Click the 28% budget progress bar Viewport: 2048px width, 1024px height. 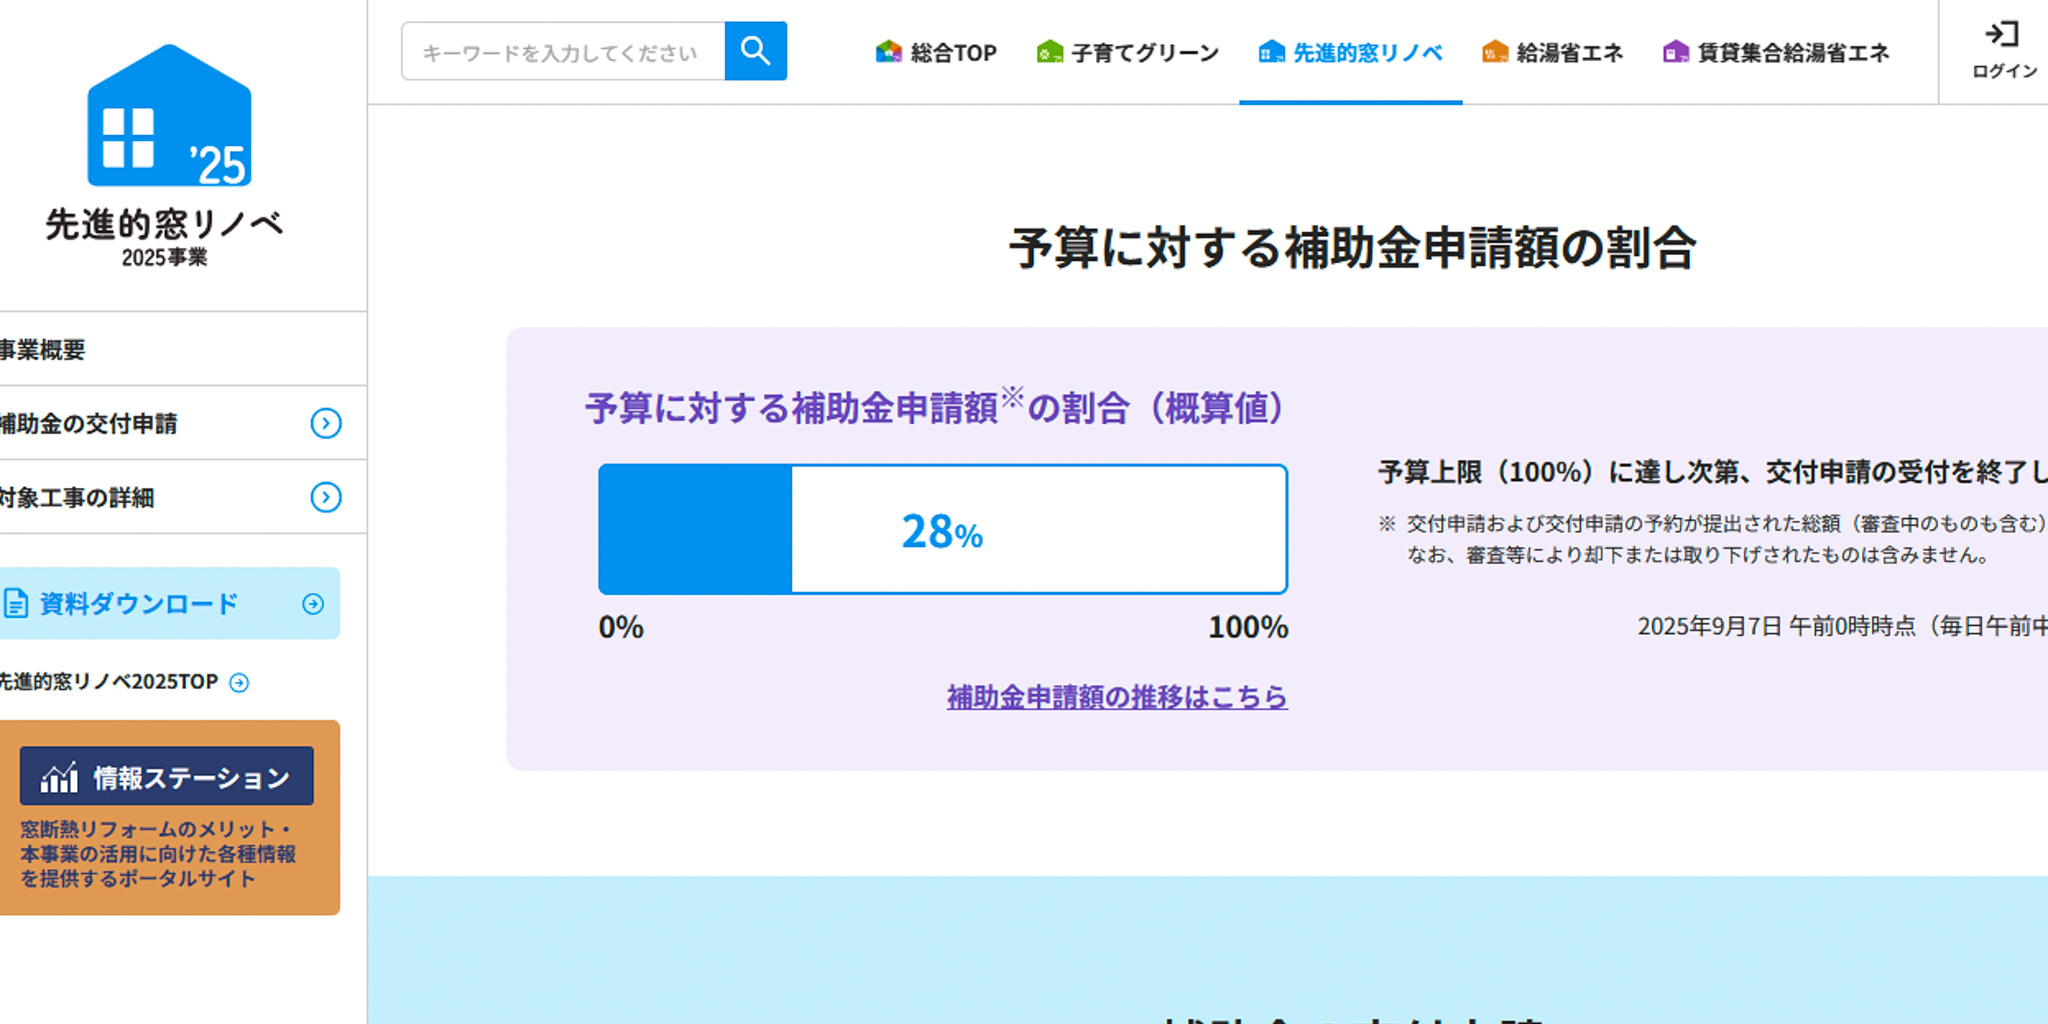(942, 529)
